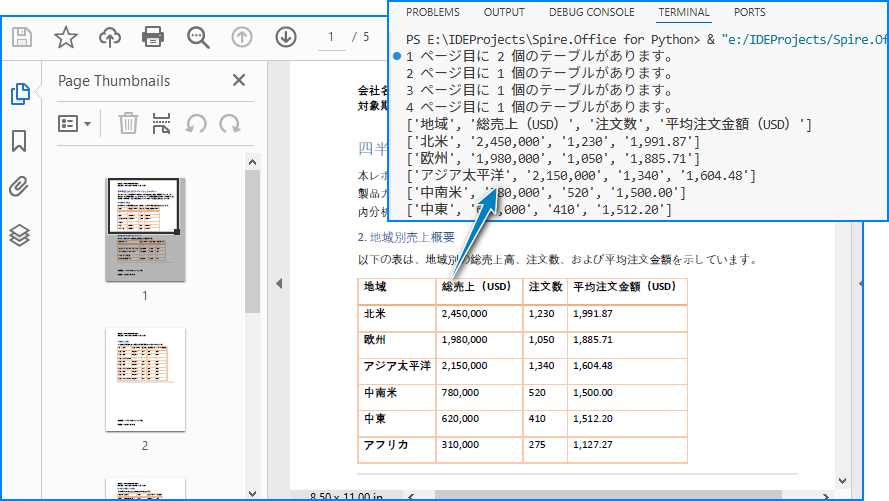This screenshot has height=501, width=889.
Task: Select page 1 thumbnail
Action: [145, 230]
